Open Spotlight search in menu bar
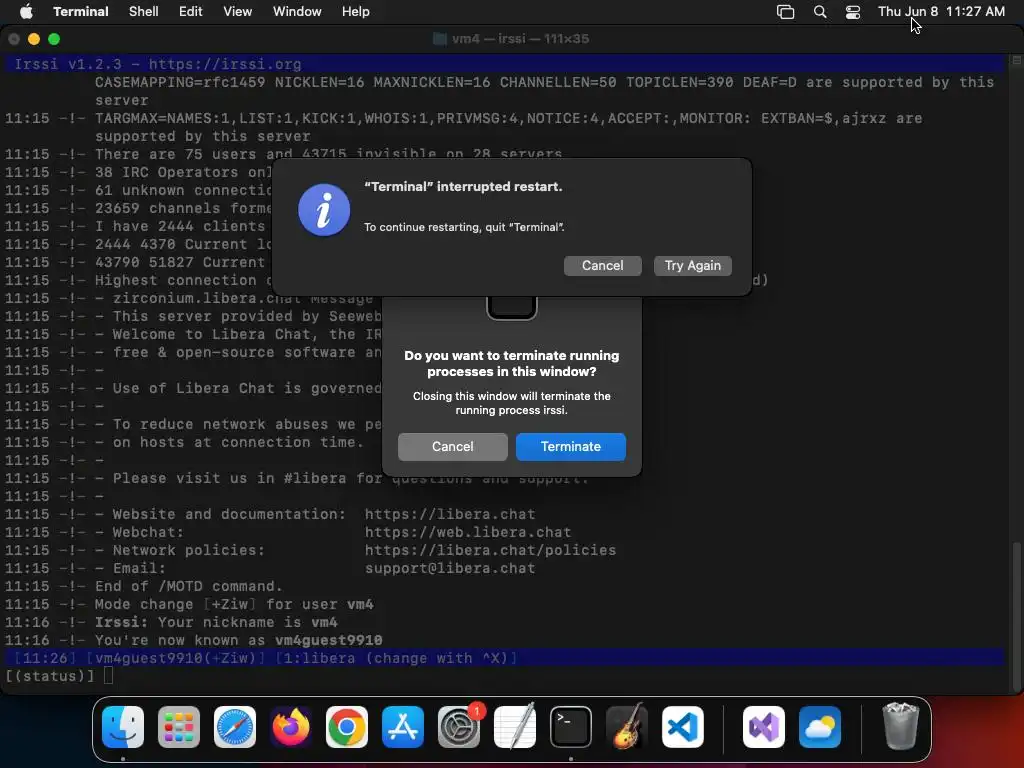 pyautogui.click(x=820, y=12)
